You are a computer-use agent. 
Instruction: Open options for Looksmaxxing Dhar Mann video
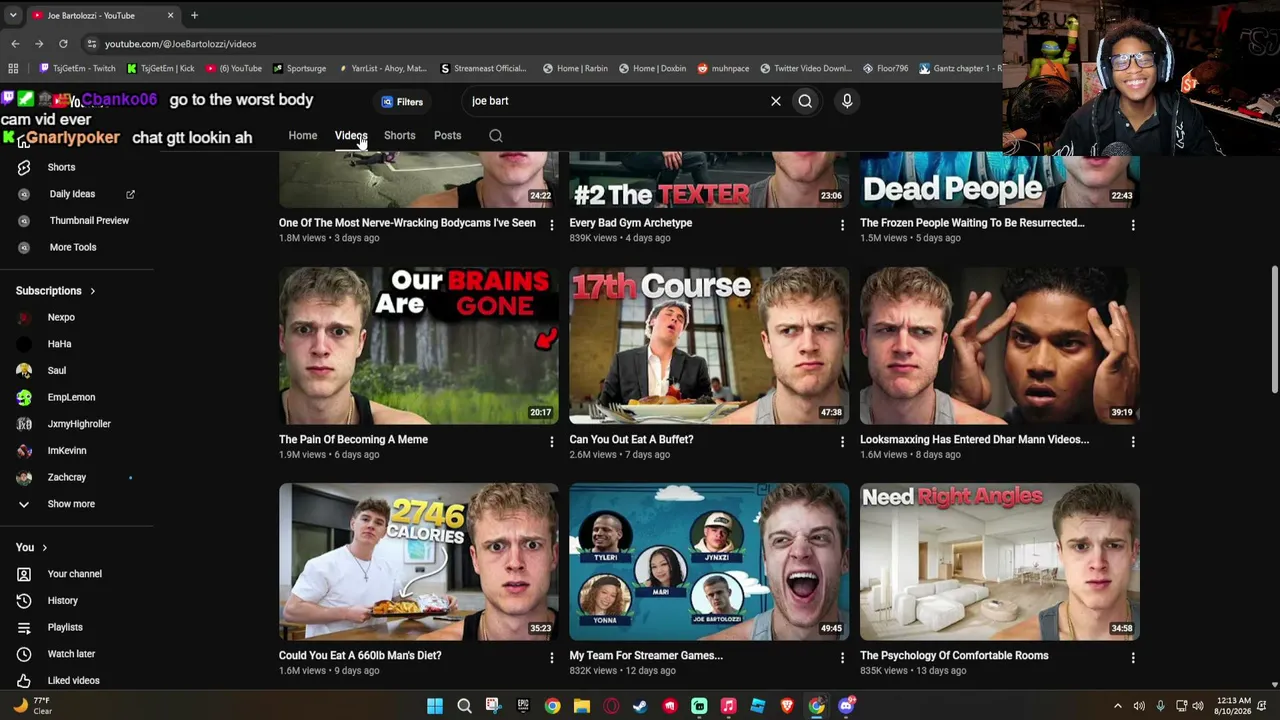(1133, 441)
